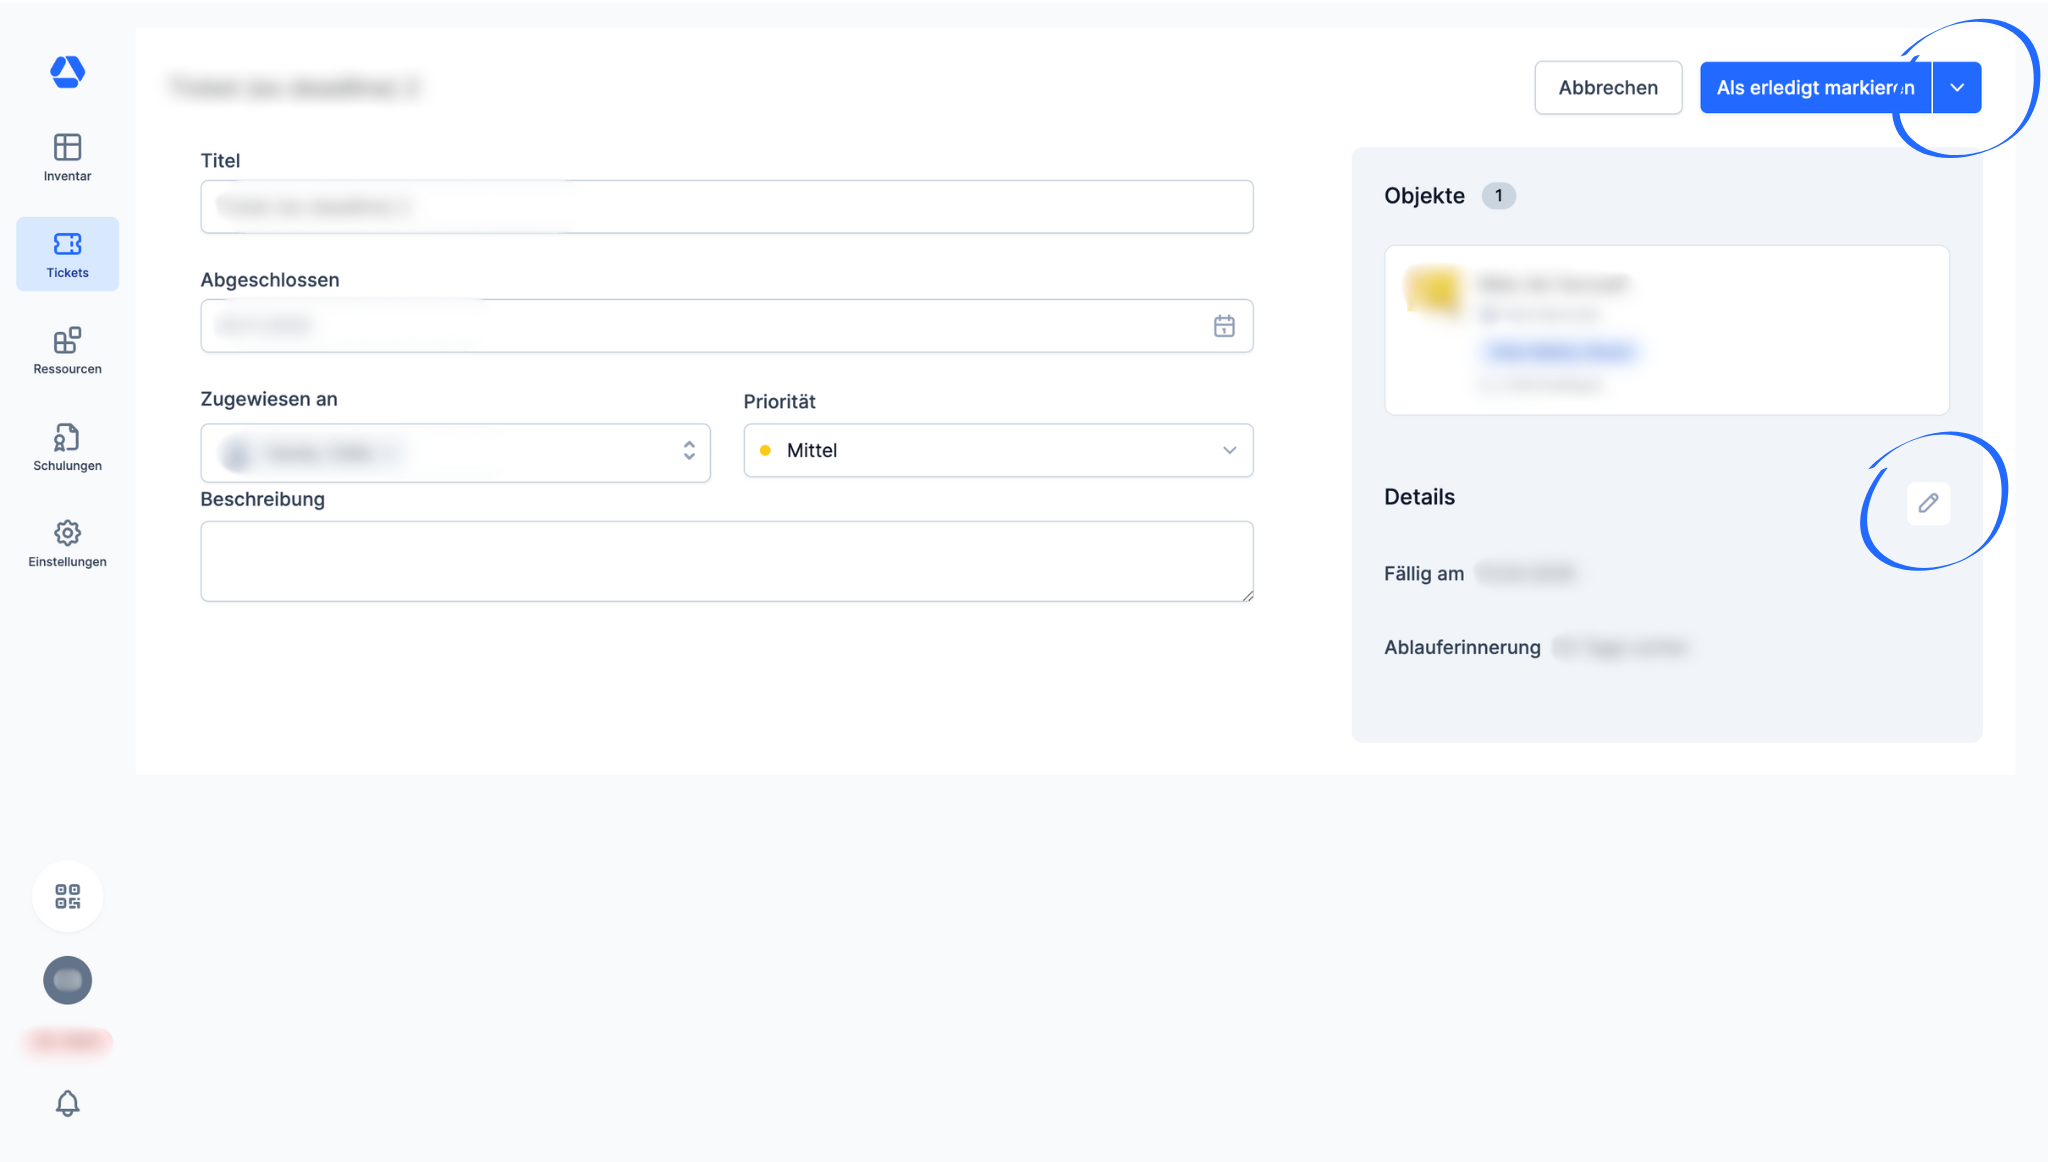The image size is (2048, 1162).
Task: Open the notifications bell
Action: 67,1103
